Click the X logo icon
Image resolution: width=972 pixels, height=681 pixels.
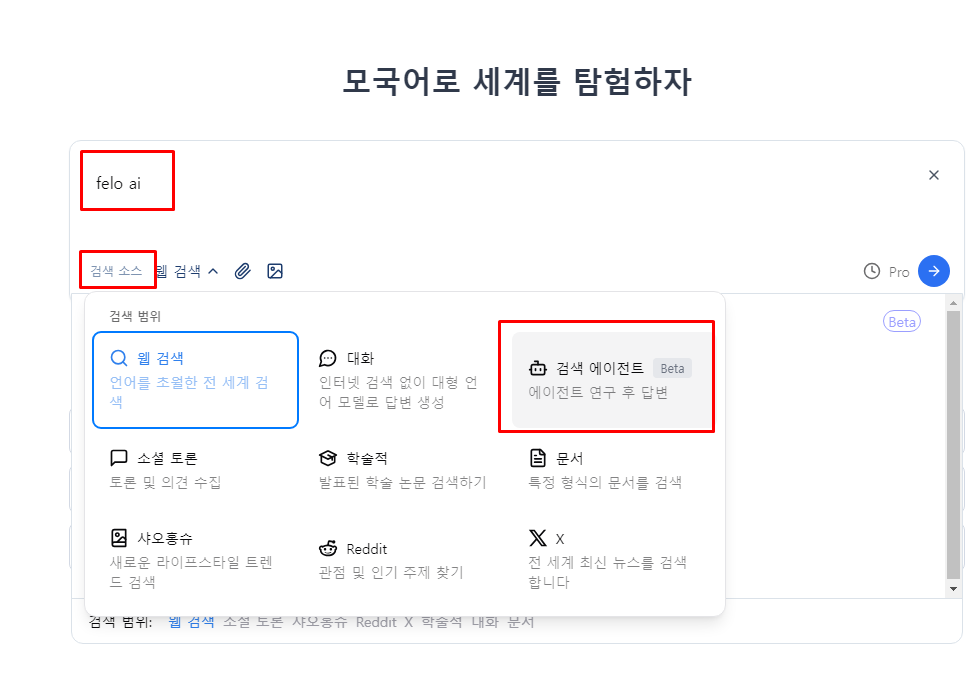(x=537, y=537)
